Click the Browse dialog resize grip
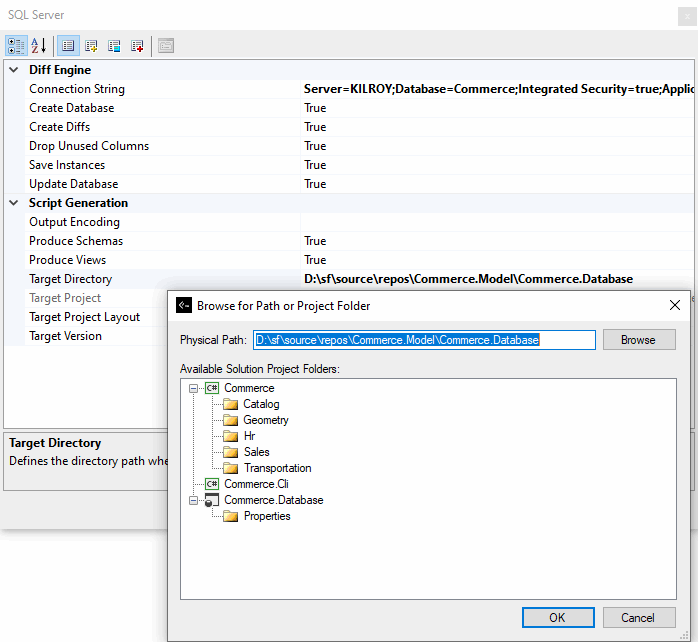 pyautogui.click(x=685, y=636)
